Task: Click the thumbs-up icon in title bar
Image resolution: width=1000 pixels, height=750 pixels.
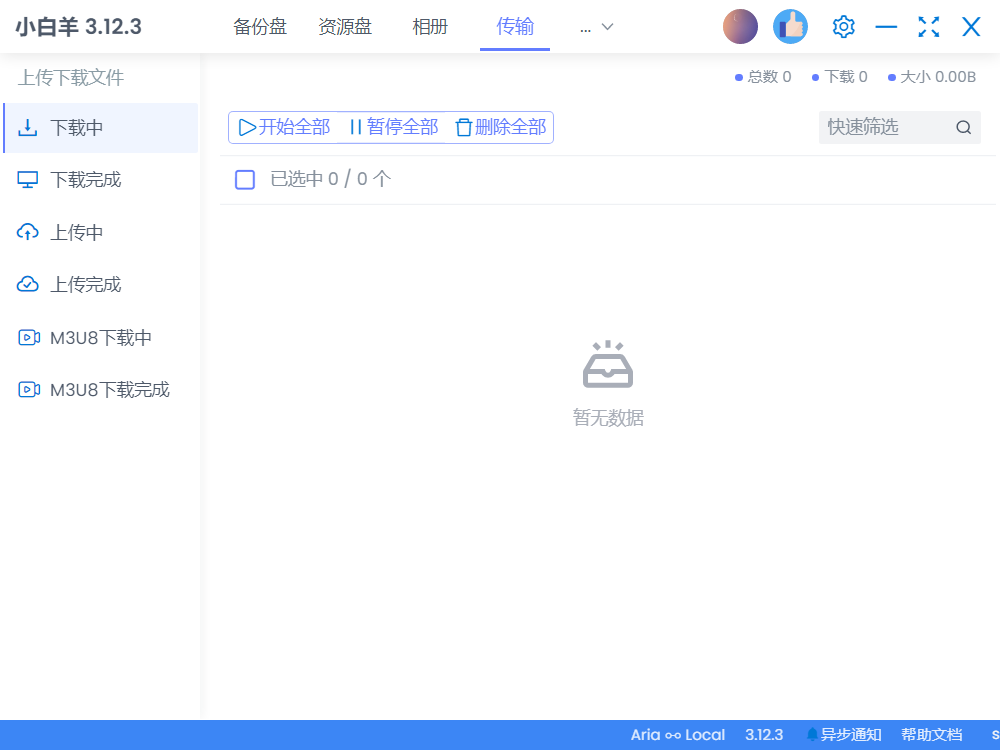Action: coord(790,27)
